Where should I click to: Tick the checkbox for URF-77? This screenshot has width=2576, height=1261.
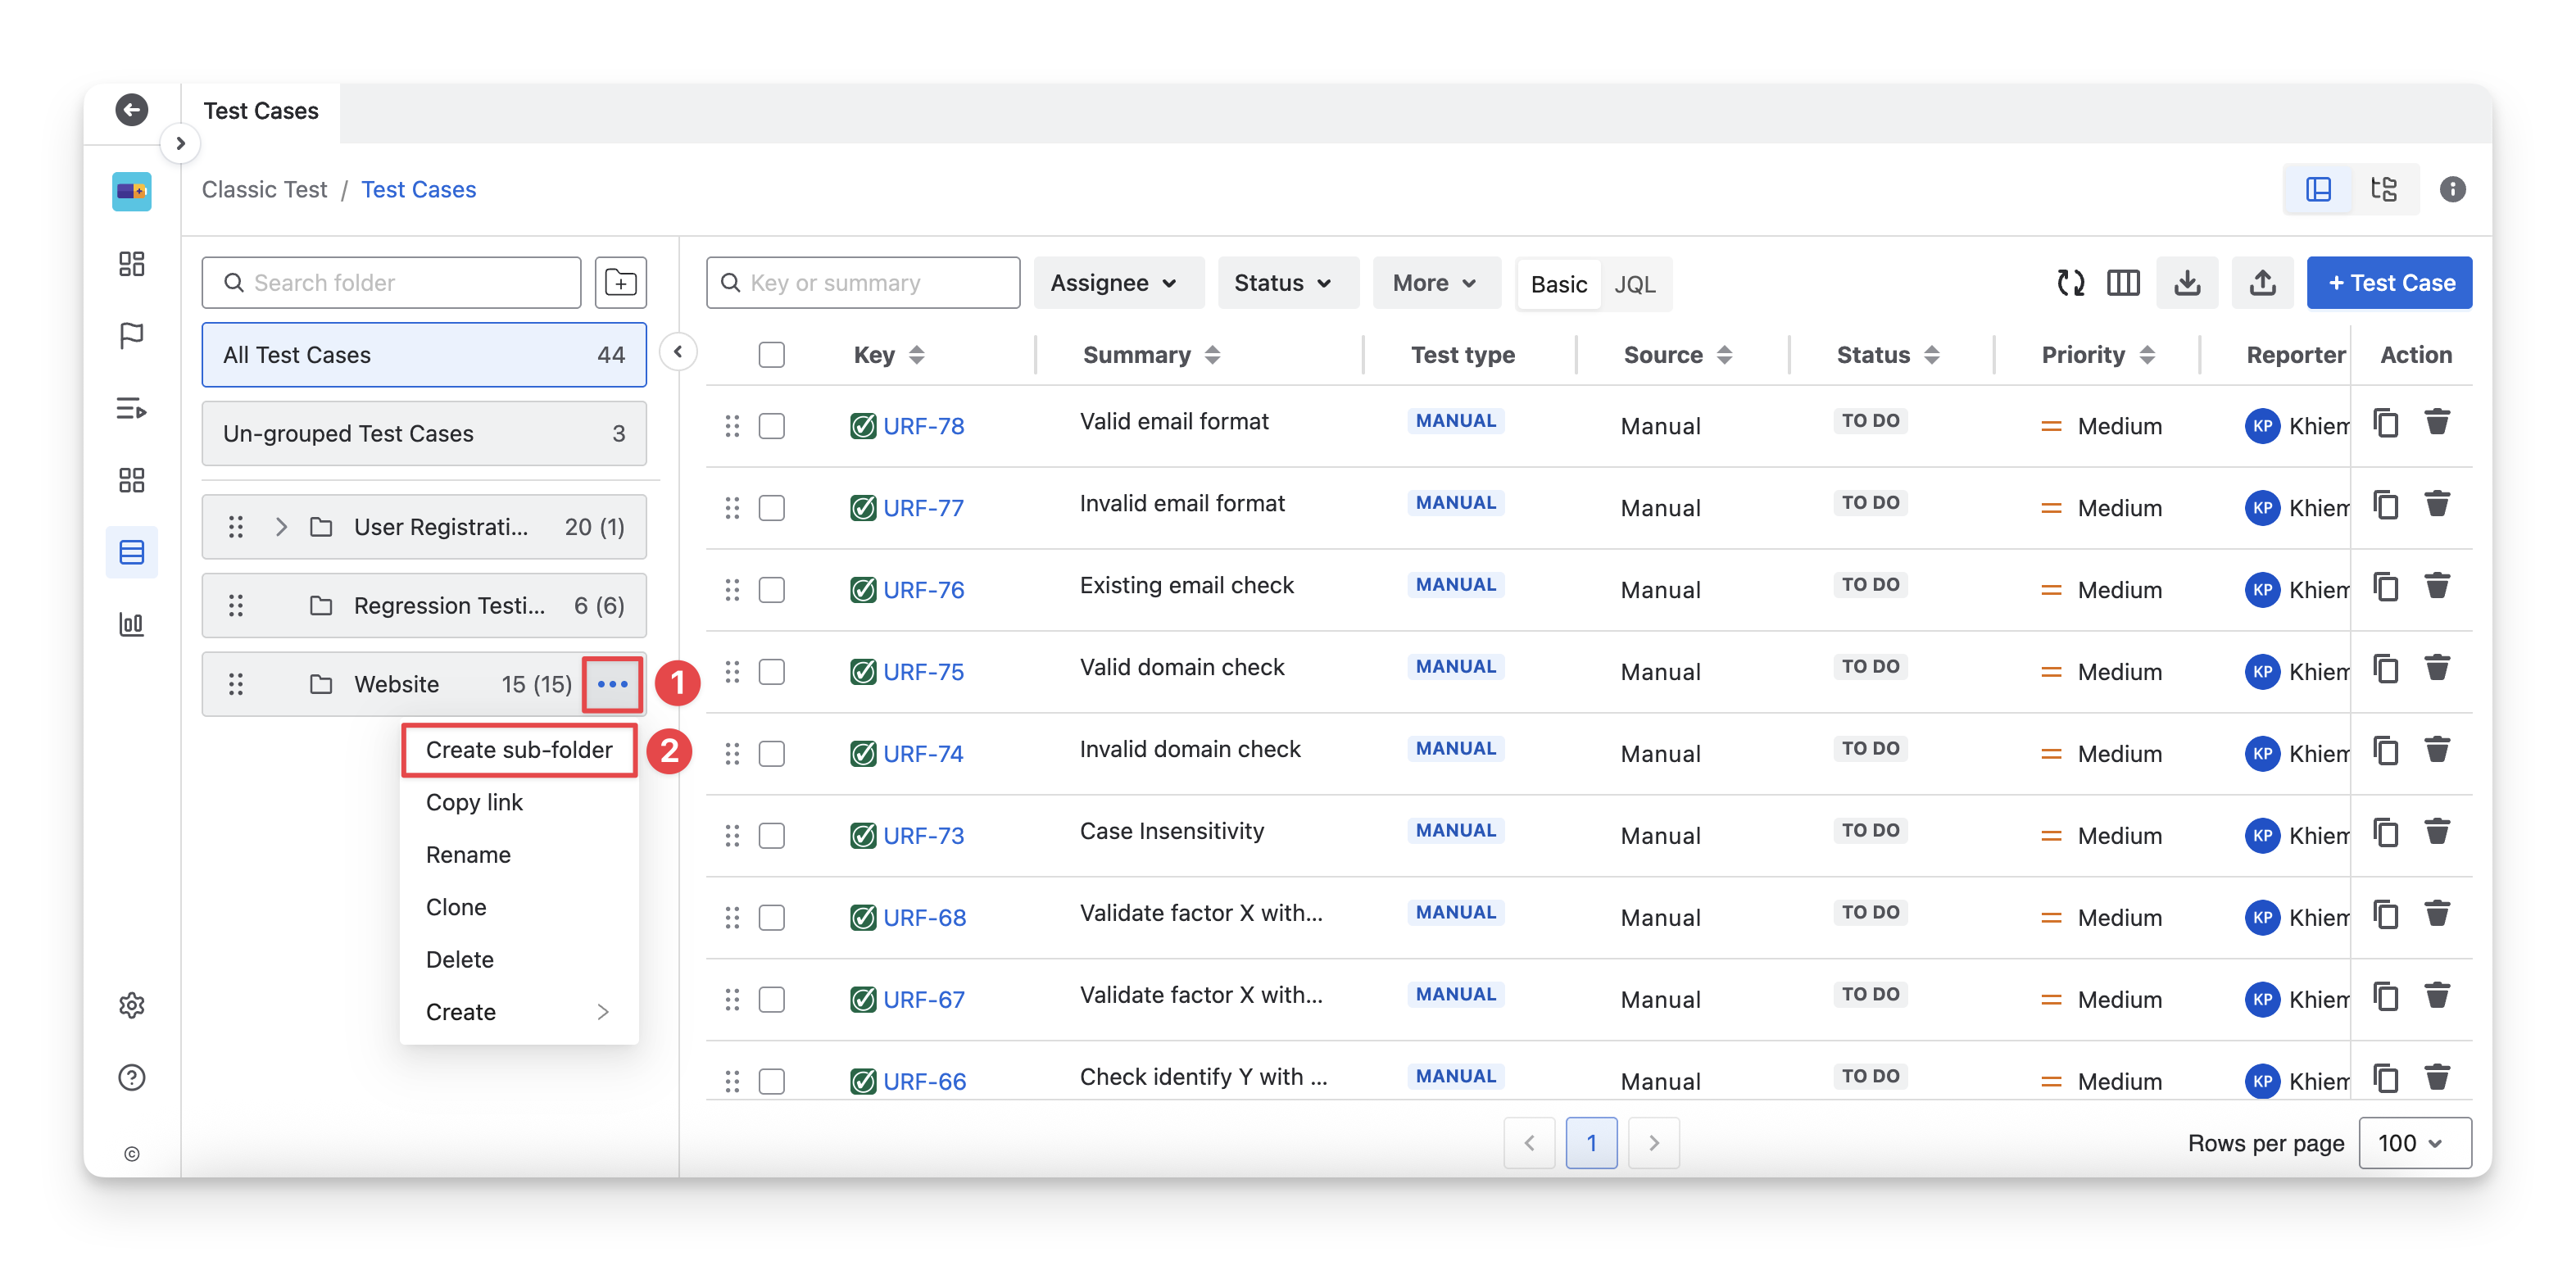[x=771, y=508]
